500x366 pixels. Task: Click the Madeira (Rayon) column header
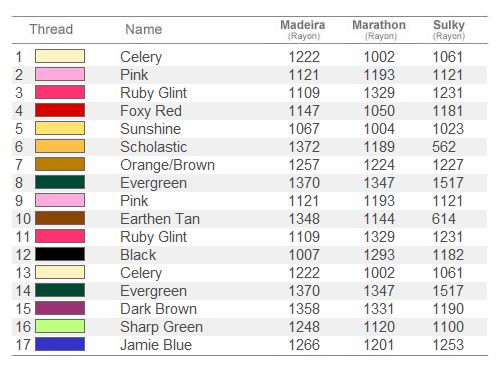pyautogui.click(x=303, y=30)
